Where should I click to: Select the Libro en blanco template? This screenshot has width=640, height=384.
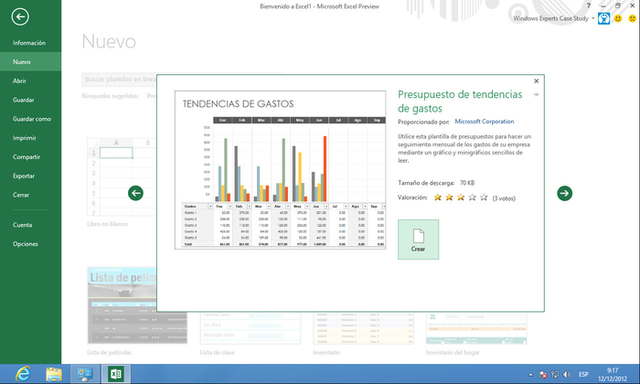tap(122, 177)
